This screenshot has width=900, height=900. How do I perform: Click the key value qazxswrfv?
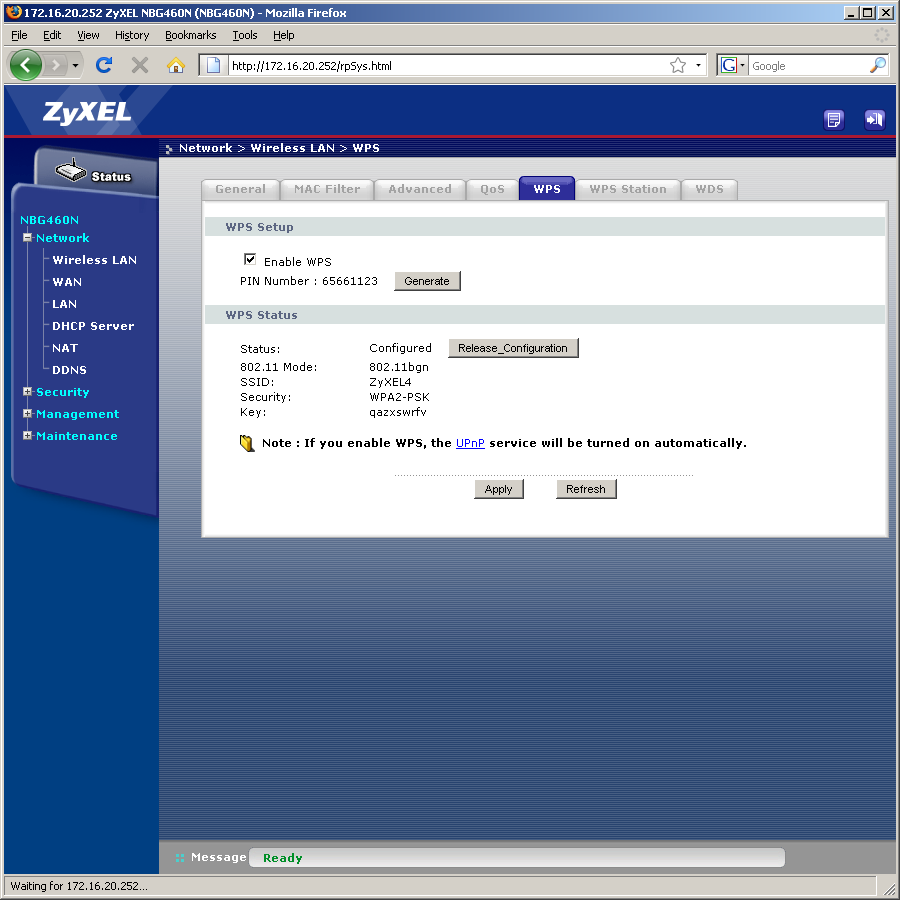pos(398,412)
